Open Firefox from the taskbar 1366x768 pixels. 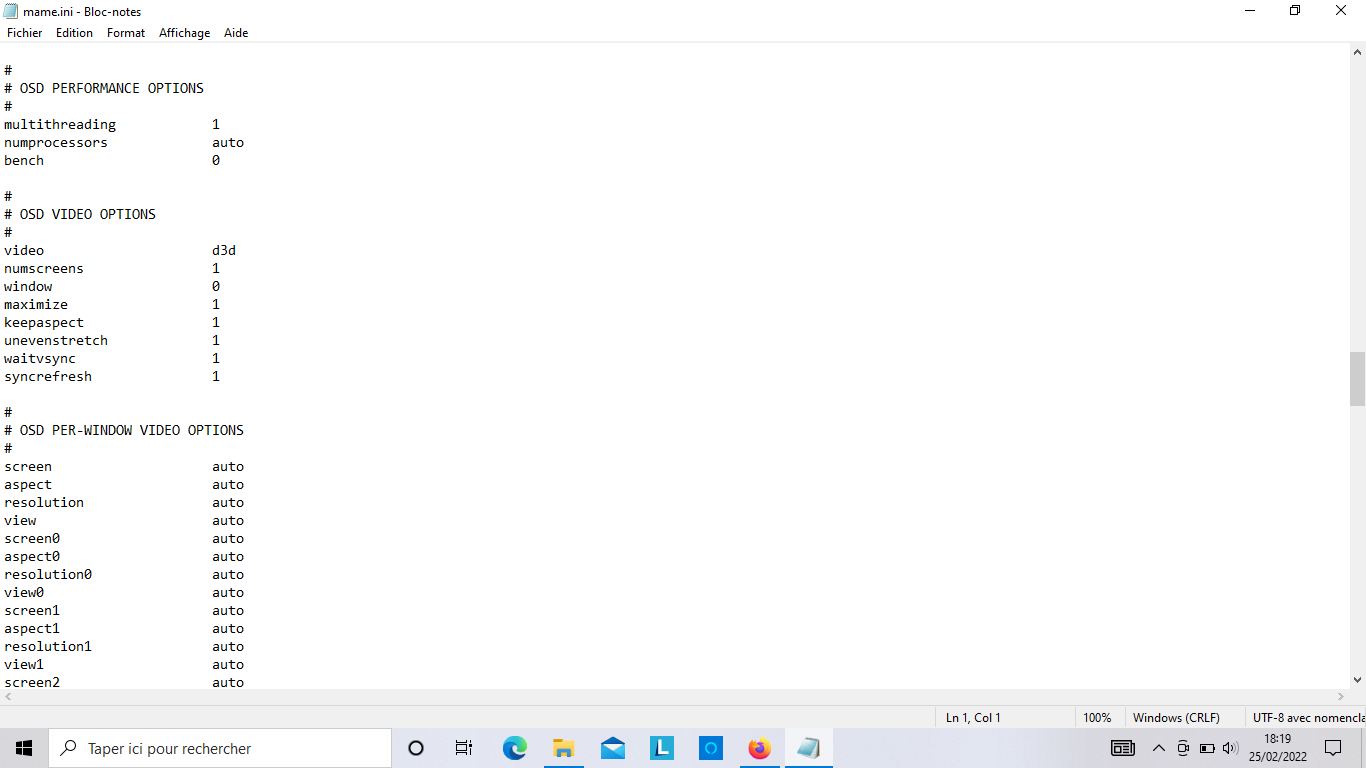tap(760, 748)
